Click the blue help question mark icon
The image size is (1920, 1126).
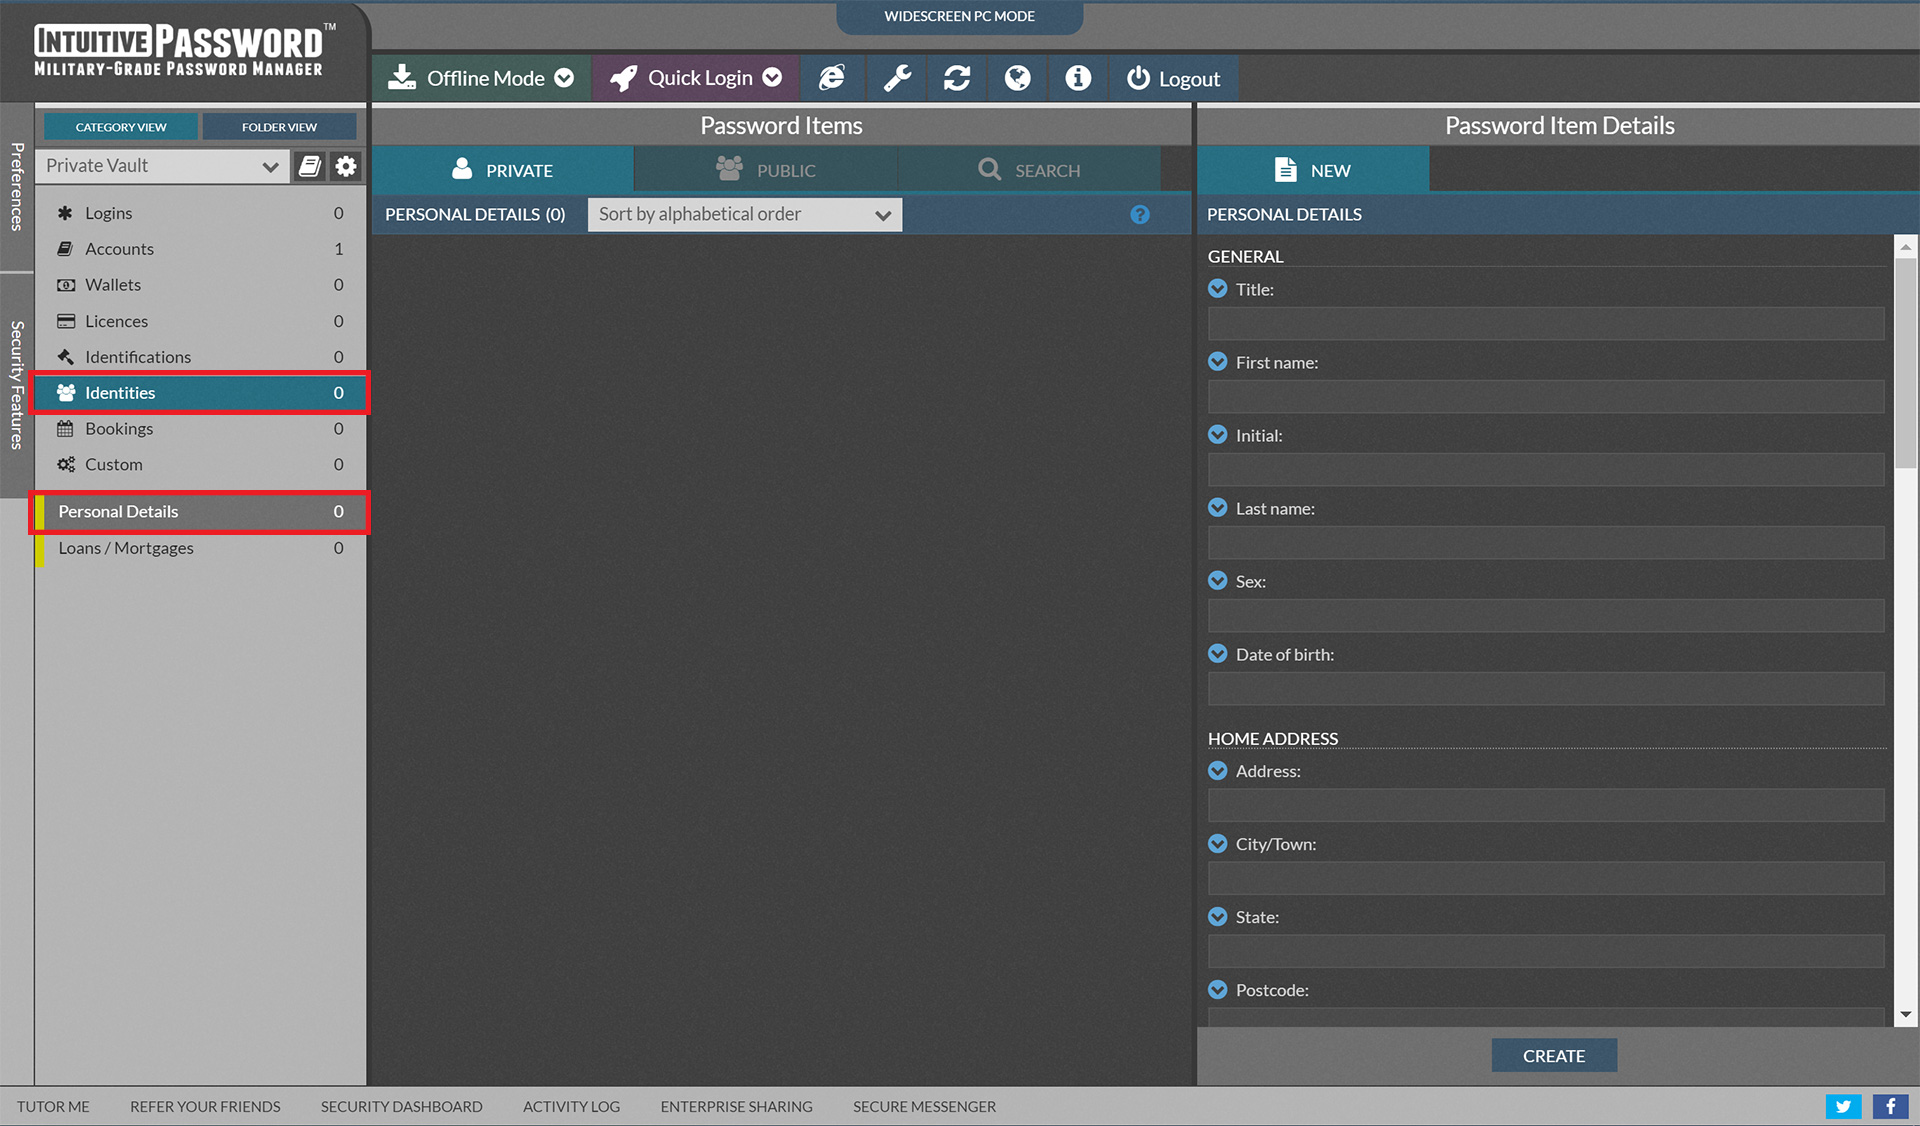tap(1140, 215)
